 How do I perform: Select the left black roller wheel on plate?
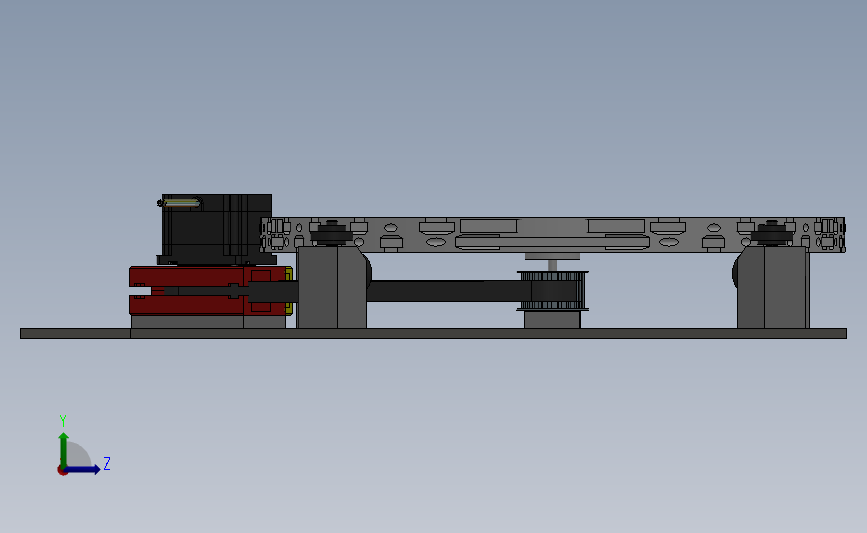[332, 233]
